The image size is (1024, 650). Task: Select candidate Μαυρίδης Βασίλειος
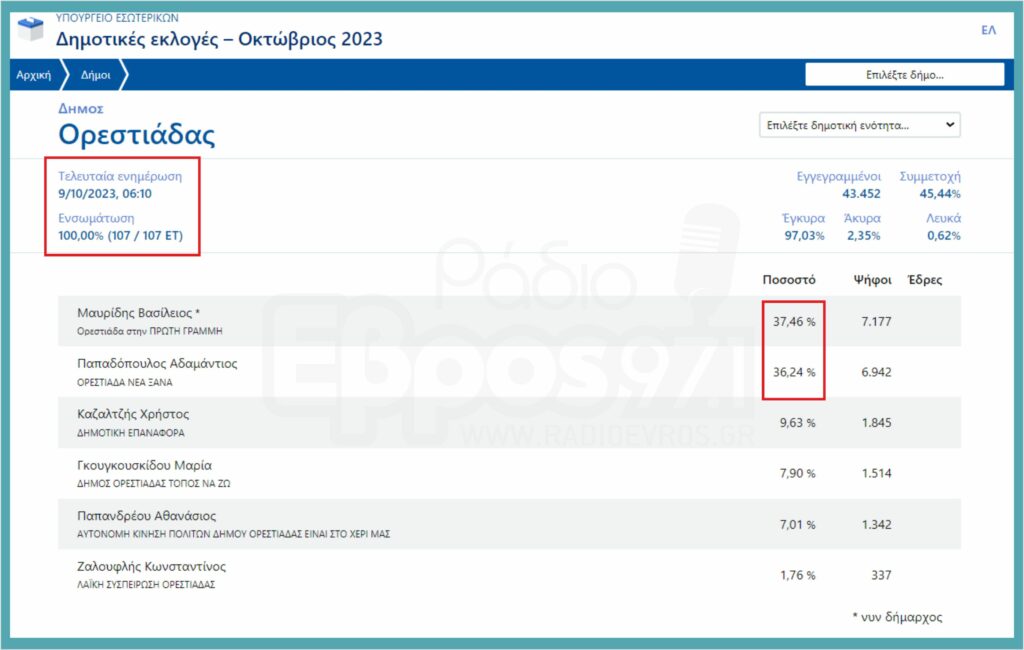coord(139,312)
